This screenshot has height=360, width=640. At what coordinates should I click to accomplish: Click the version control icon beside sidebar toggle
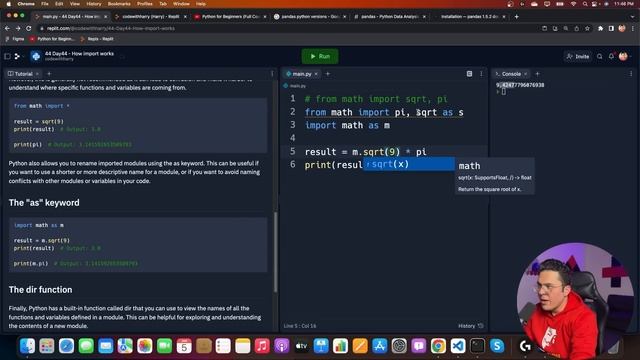(x=17, y=56)
